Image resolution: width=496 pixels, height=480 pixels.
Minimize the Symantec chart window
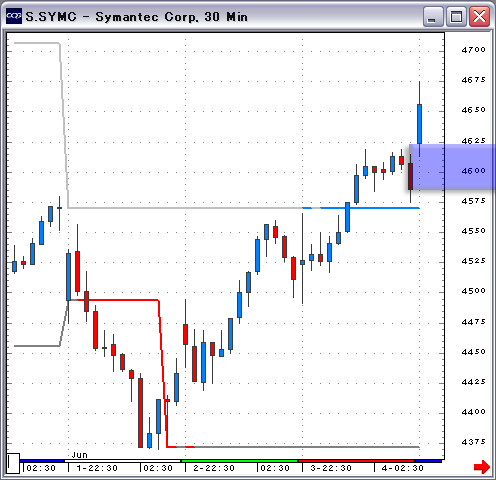(433, 16)
